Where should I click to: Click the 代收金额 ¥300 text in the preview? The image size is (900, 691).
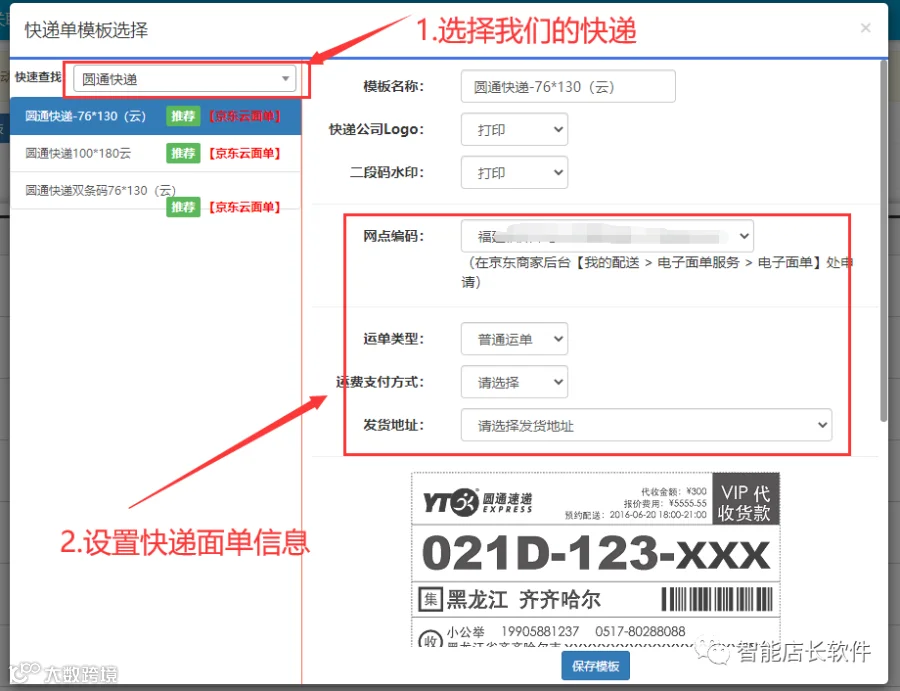click(673, 491)
